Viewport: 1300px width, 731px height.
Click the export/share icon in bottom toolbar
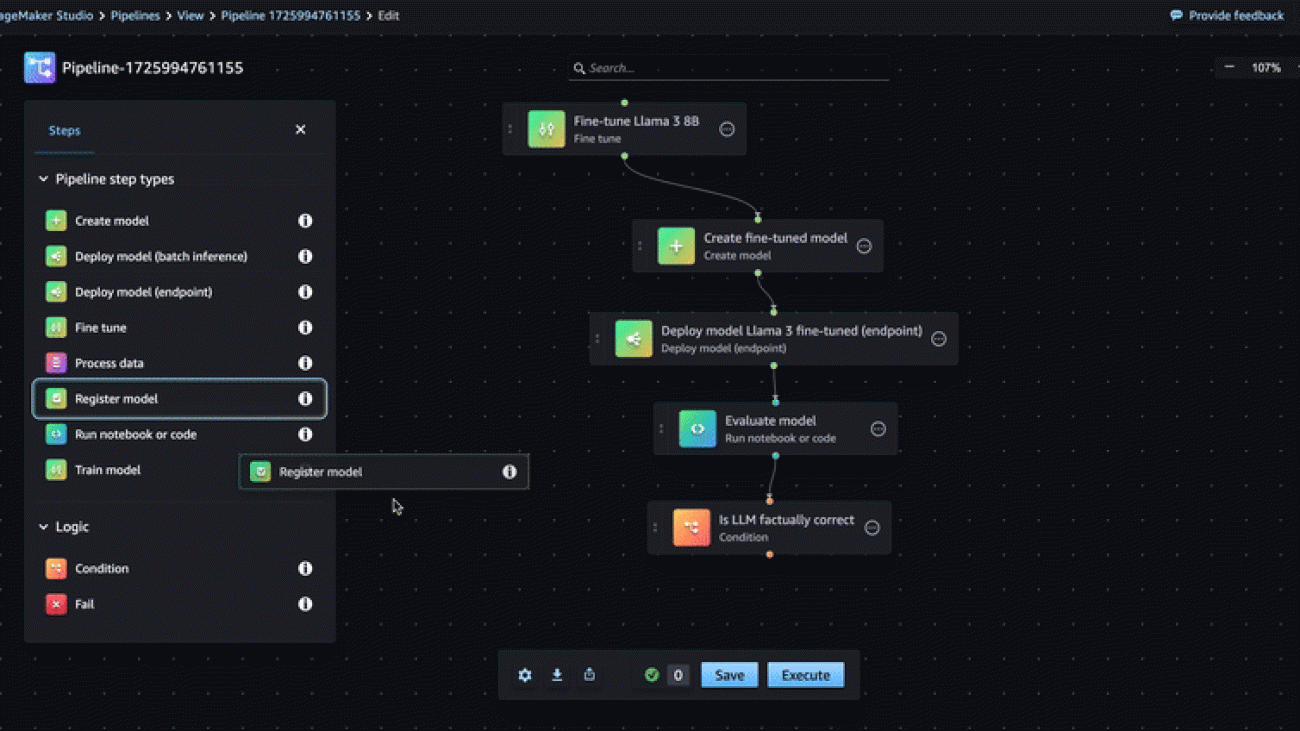589,675
